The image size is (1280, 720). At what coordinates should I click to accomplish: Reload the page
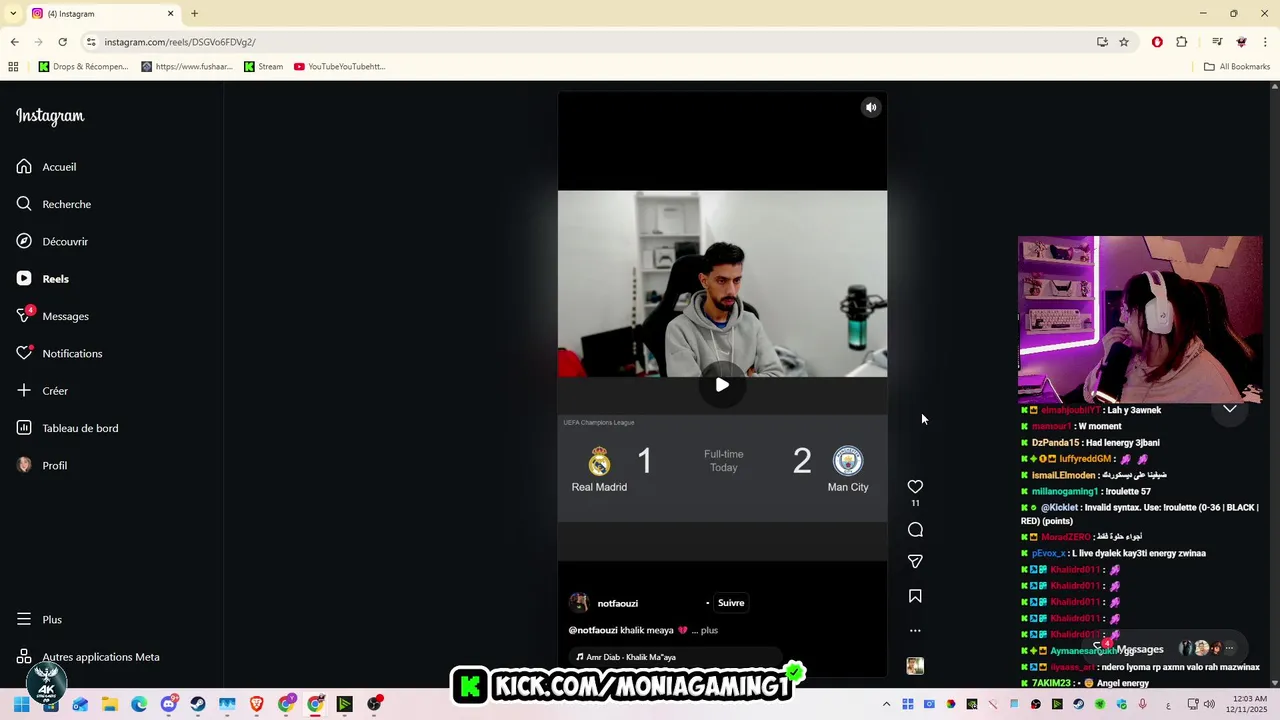coord(62,42)
